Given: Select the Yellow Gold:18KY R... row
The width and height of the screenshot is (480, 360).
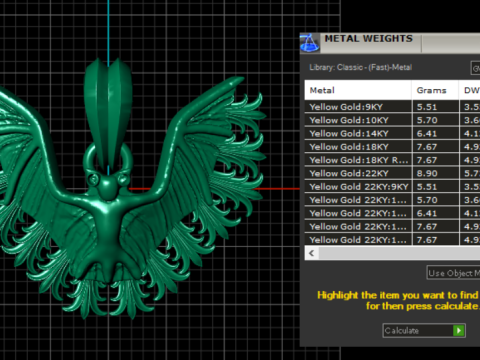Looking at the screenshot, I should click(x=392, y=160).
